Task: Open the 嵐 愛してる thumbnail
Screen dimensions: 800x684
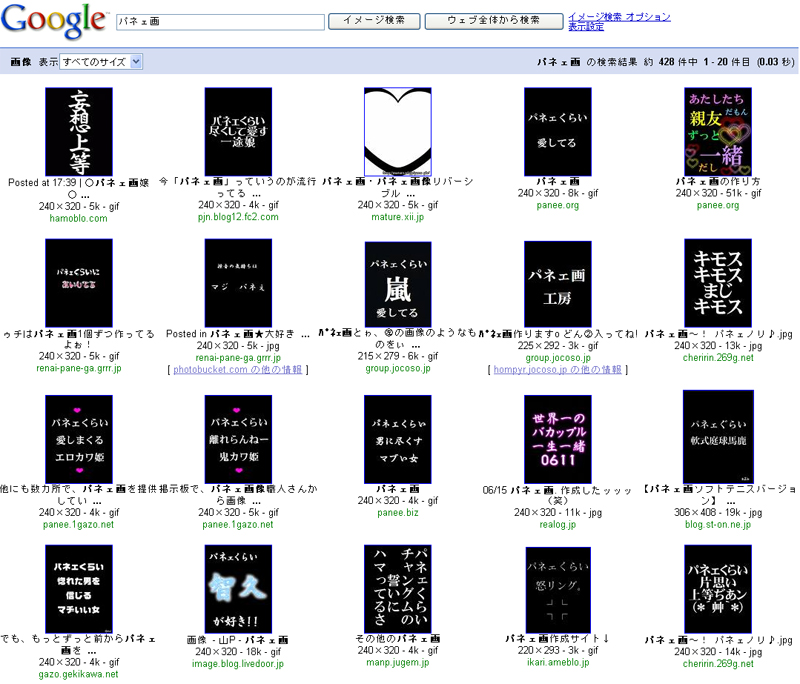Action: coord(397,285)
